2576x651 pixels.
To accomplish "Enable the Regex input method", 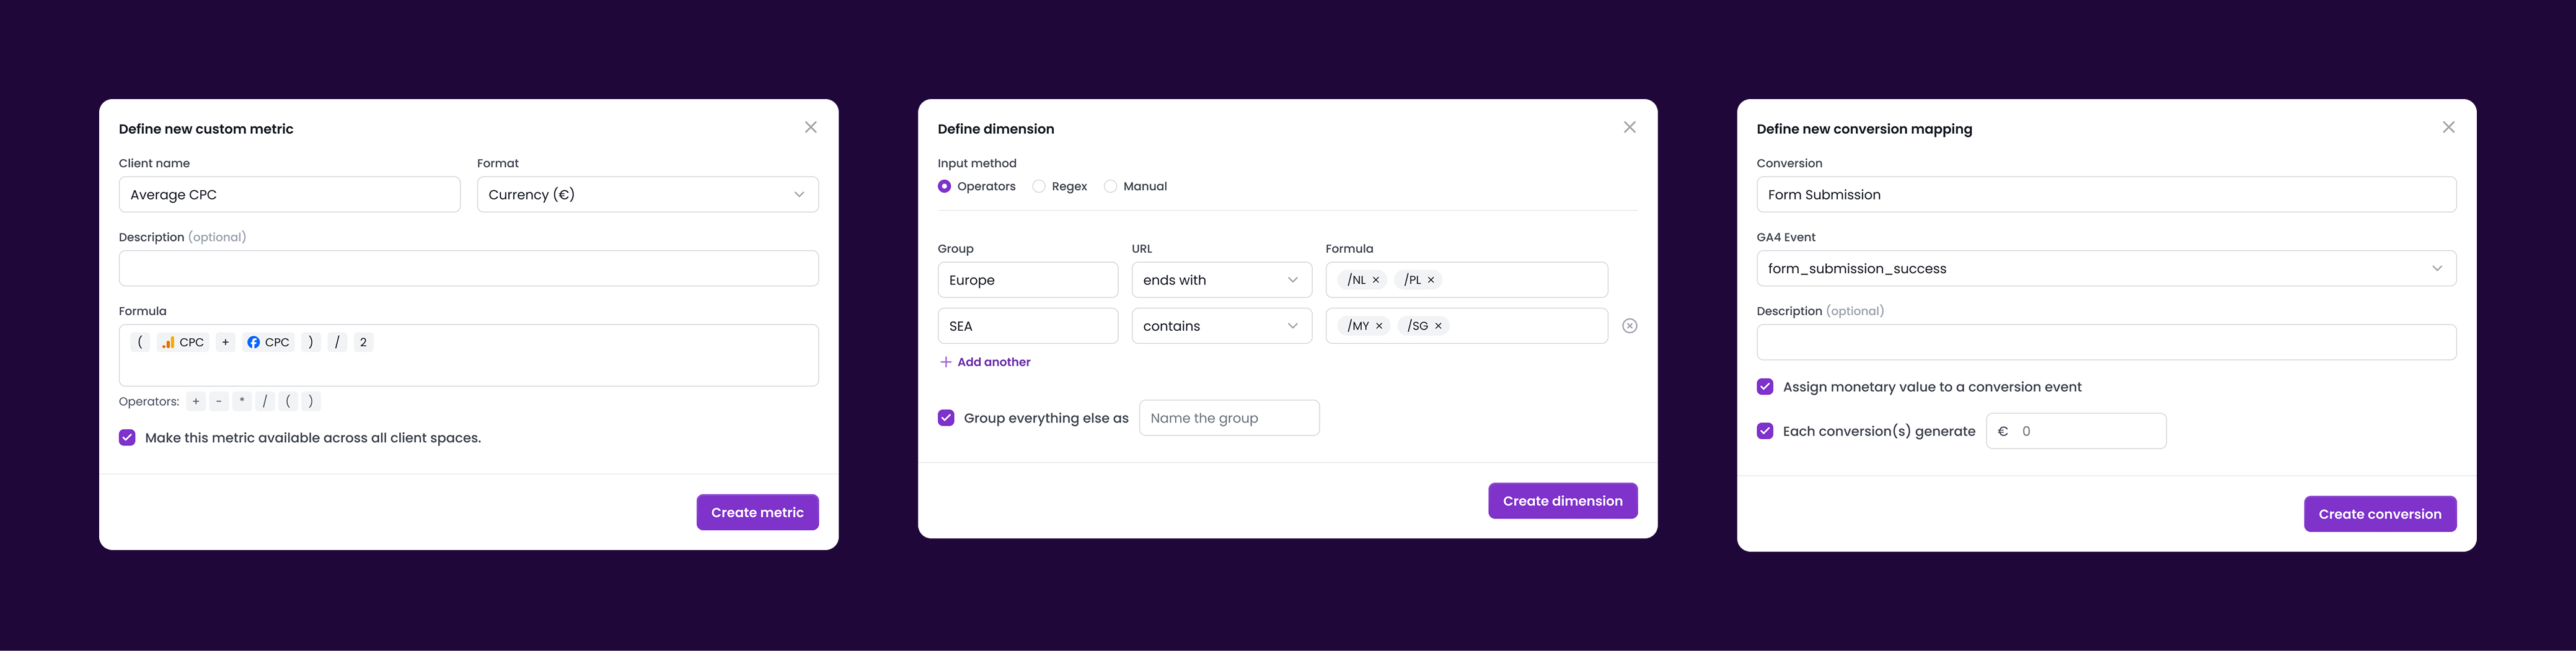I will pos(1039,185).
